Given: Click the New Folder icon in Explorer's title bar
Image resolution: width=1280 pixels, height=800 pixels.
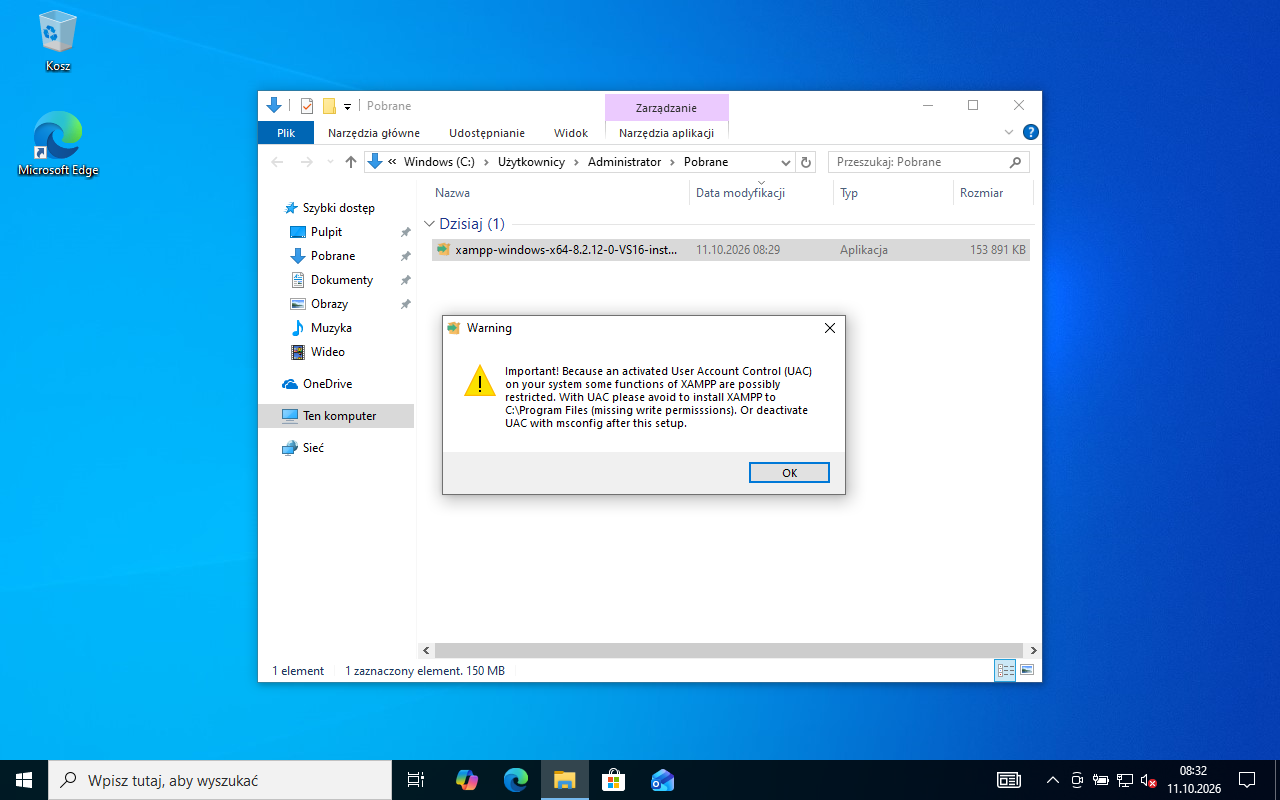Looking at the screenshot, I should coord(329,106).
